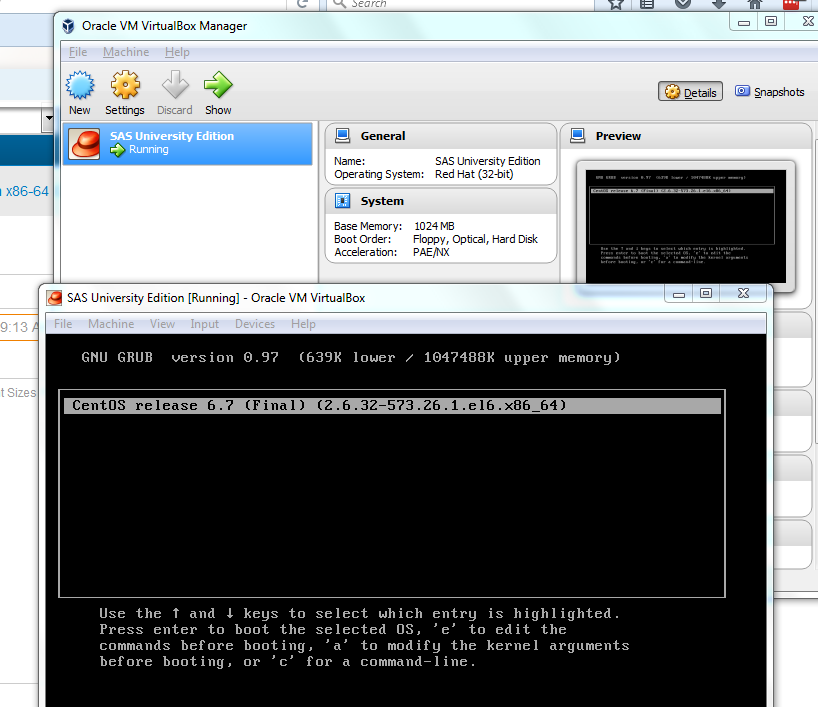Screen dimensions: 818x707
Task: Click the Boot Order value text
Action: [x=475, y=239]
